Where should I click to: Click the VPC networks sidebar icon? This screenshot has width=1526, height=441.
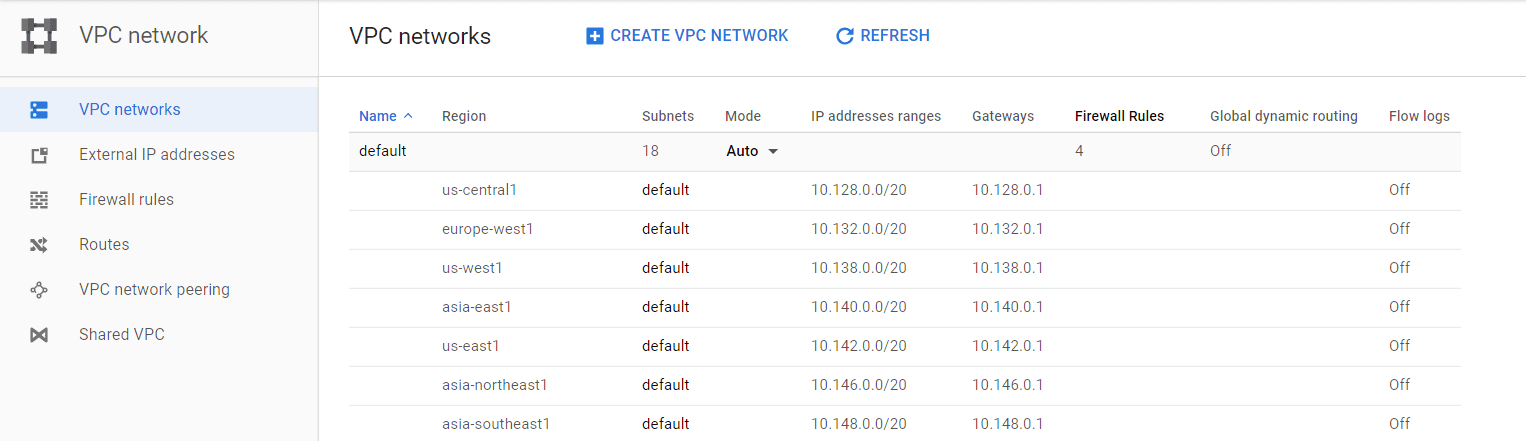(39, 110)
